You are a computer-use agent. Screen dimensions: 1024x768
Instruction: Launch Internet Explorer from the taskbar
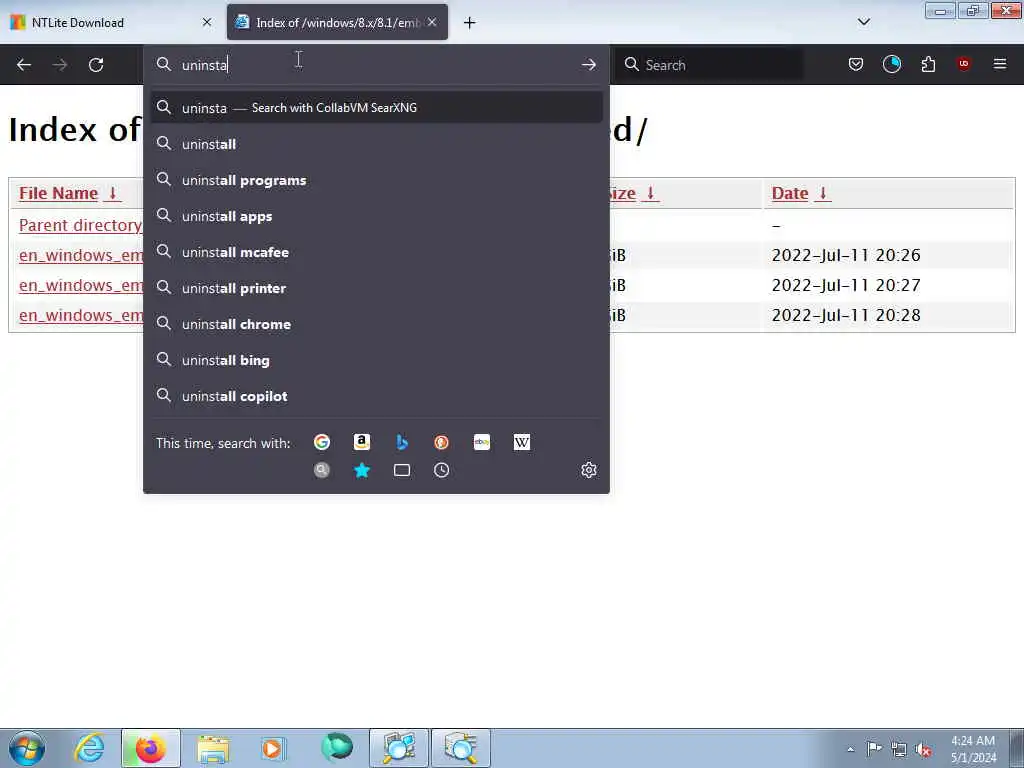coord(89,748)
